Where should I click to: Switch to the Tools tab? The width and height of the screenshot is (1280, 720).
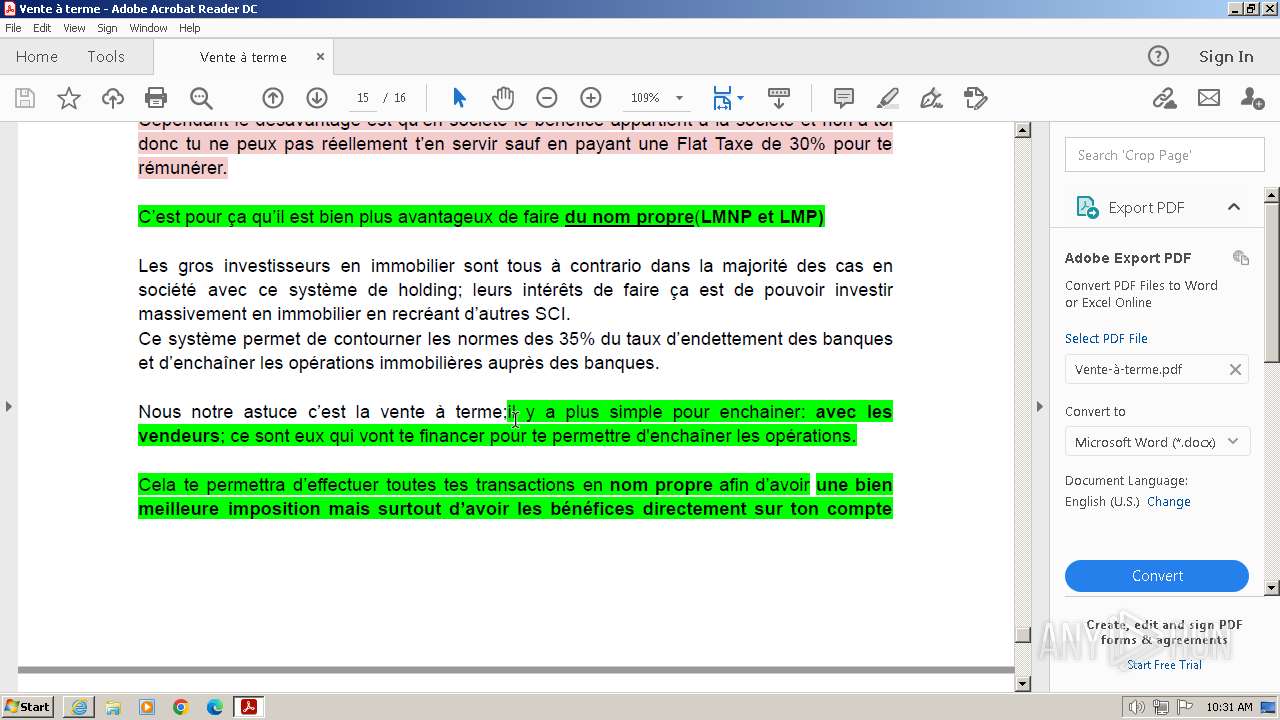(x=106, y=57)
